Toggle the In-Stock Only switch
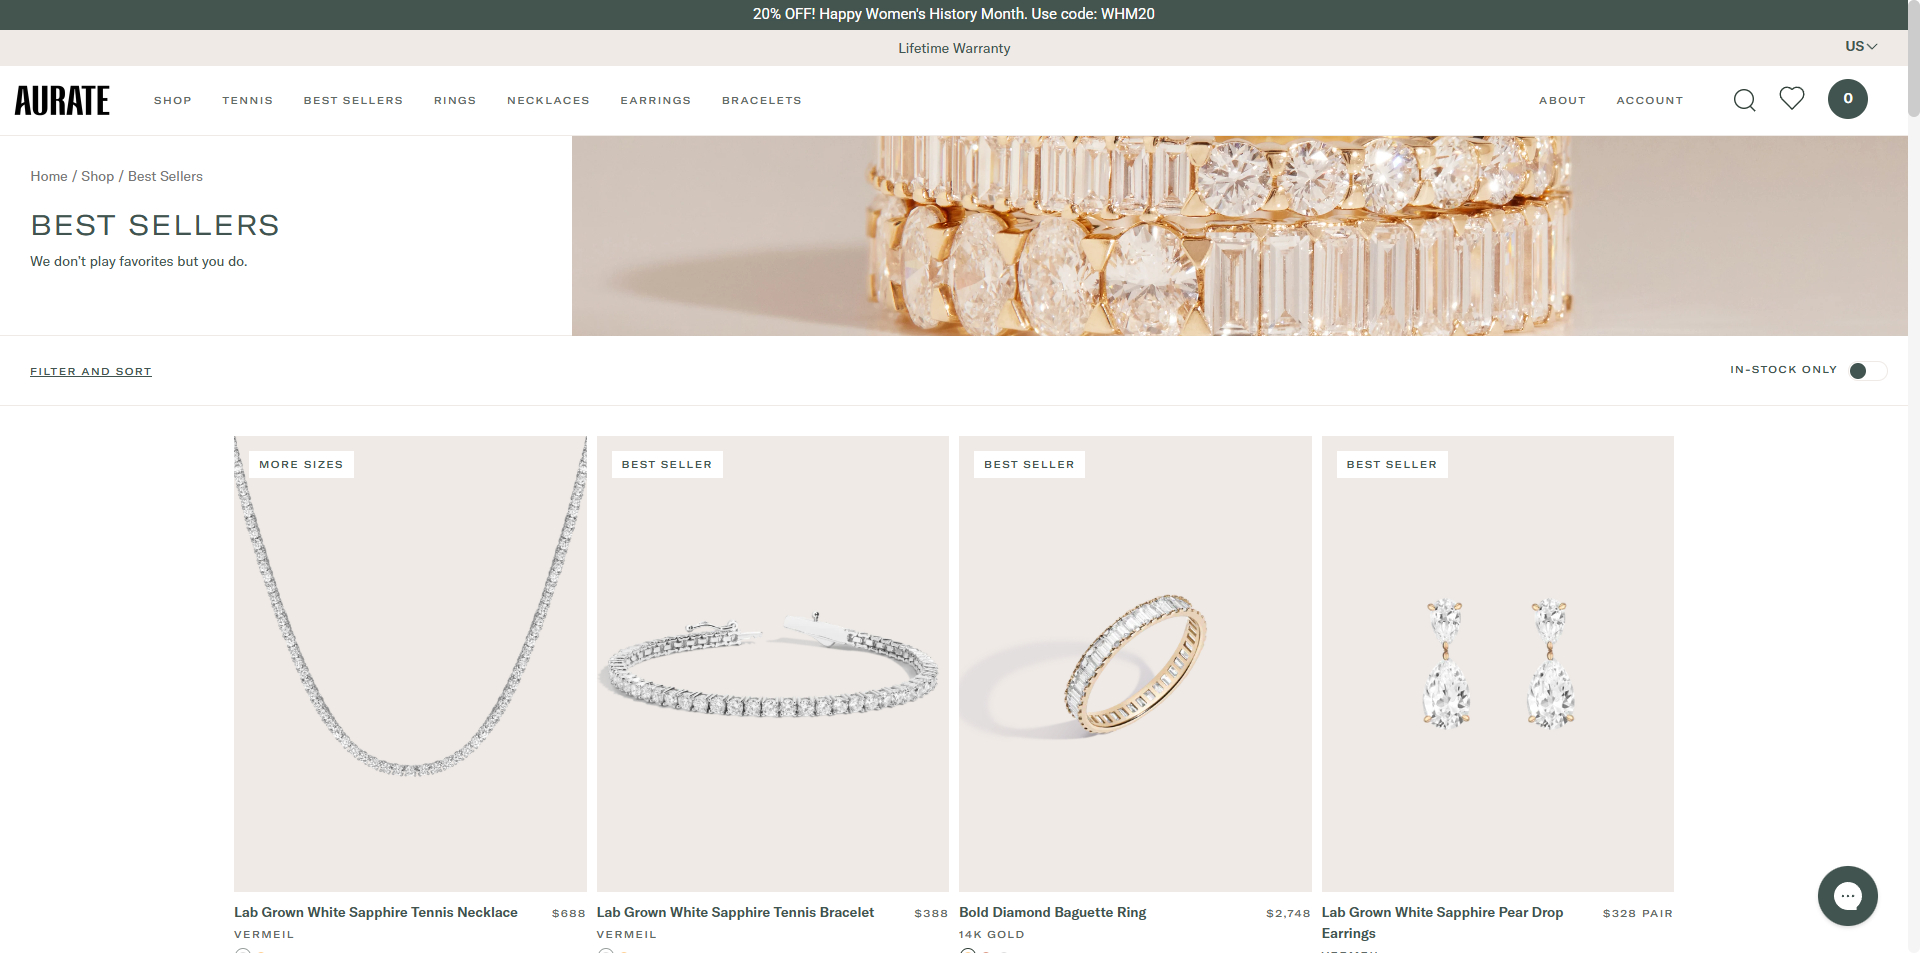Viewport: 1920px width, 953px height. pyautogui.click(x=1866, y=371)
